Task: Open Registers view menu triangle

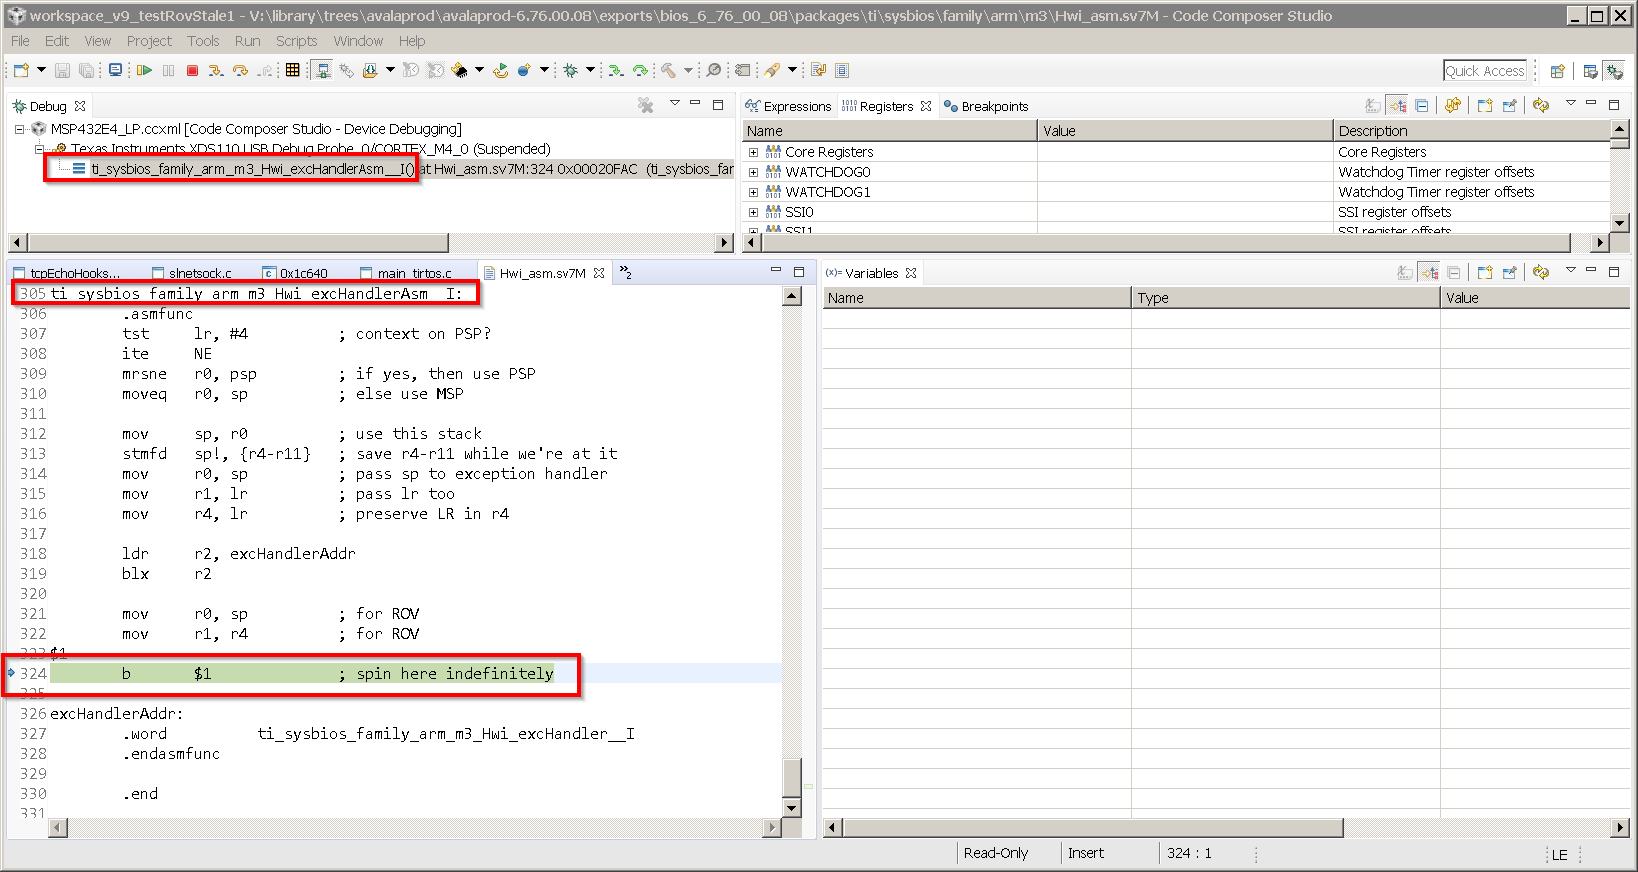Action: click(x=1570, y=103)
